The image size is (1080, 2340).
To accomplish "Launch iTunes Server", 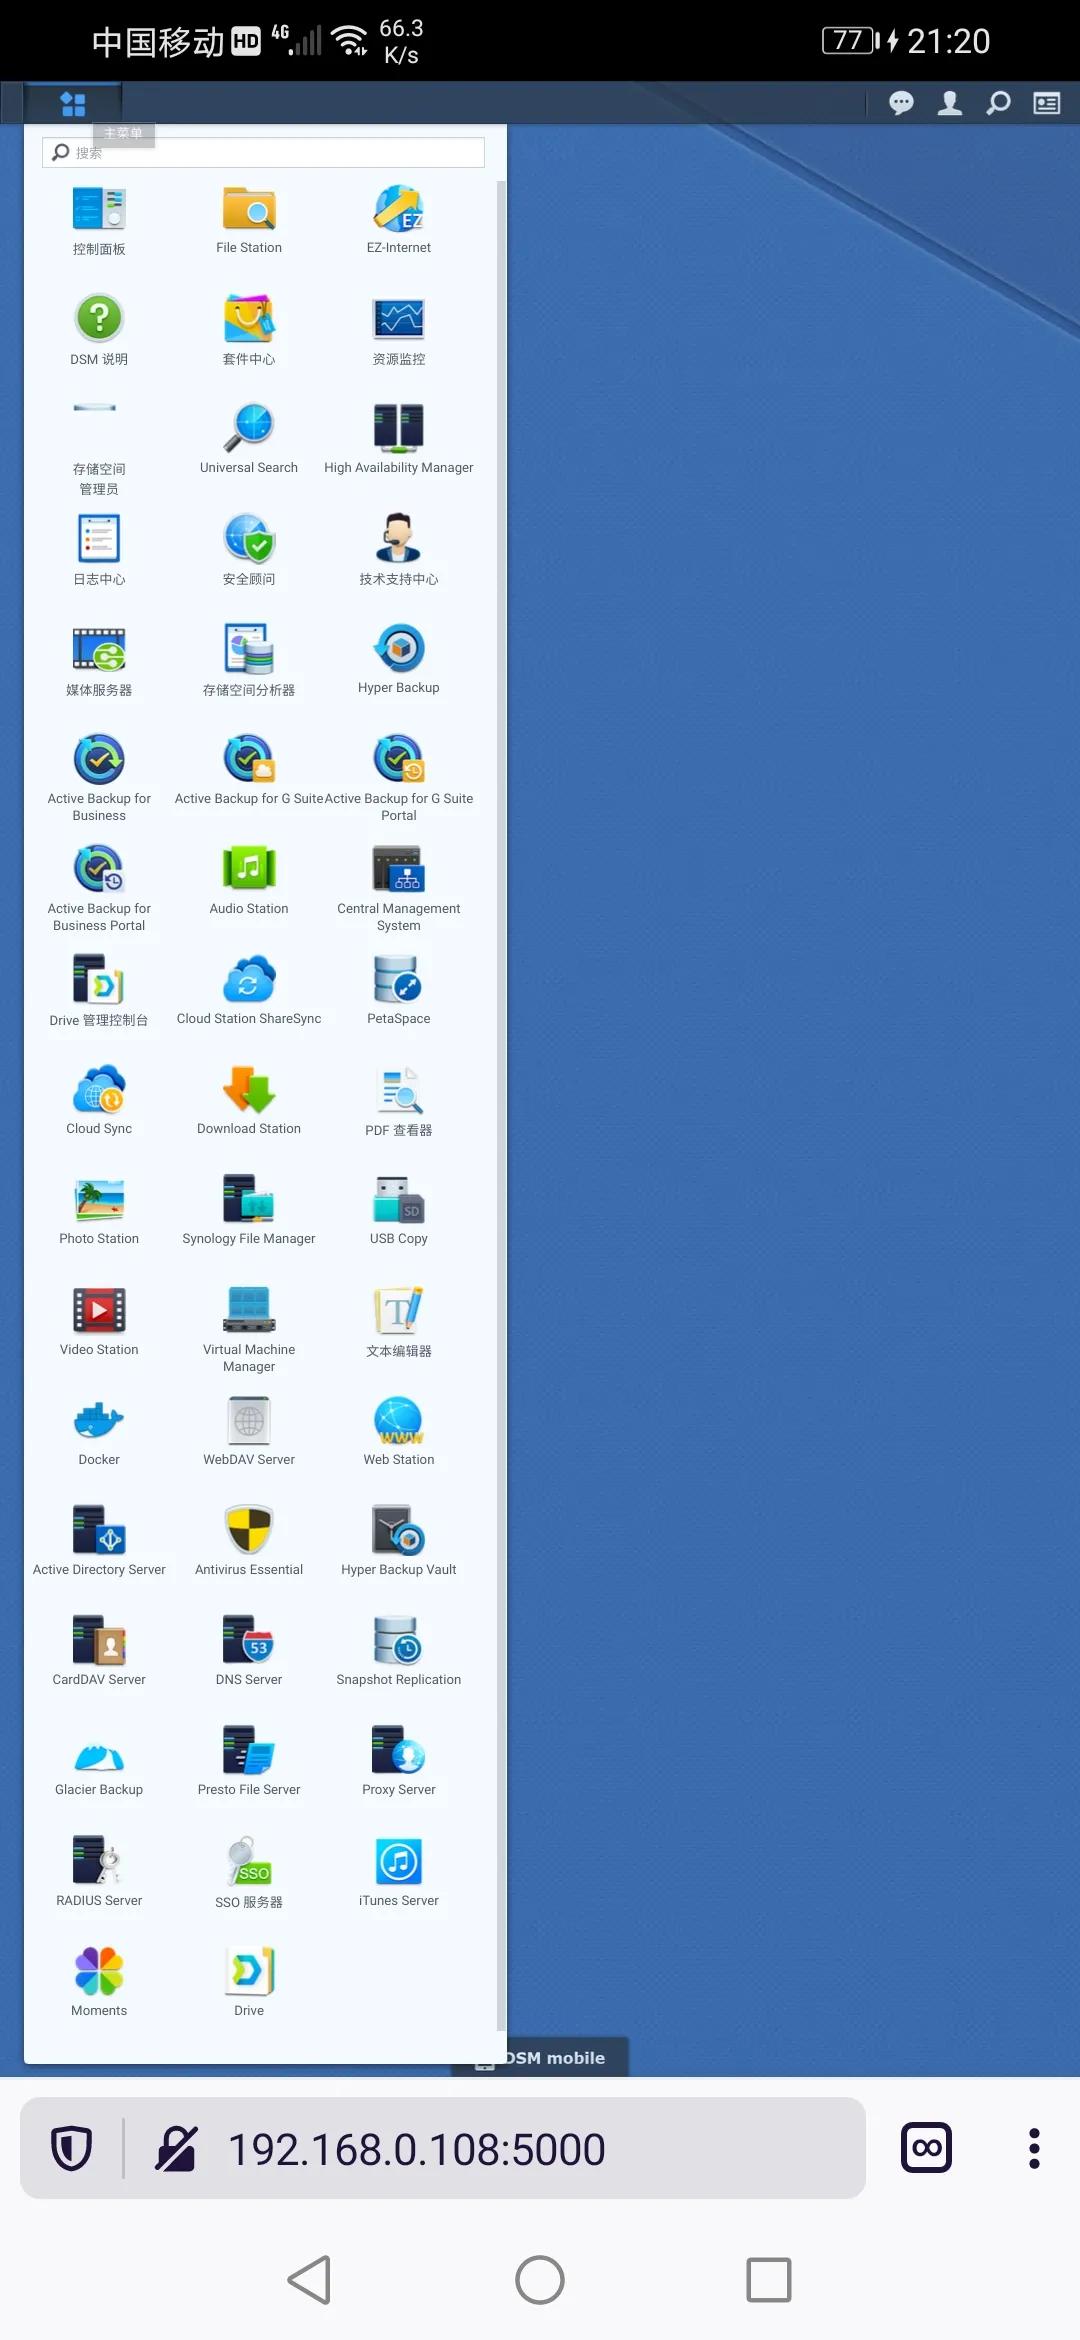I will click(x=399, y=1871).
